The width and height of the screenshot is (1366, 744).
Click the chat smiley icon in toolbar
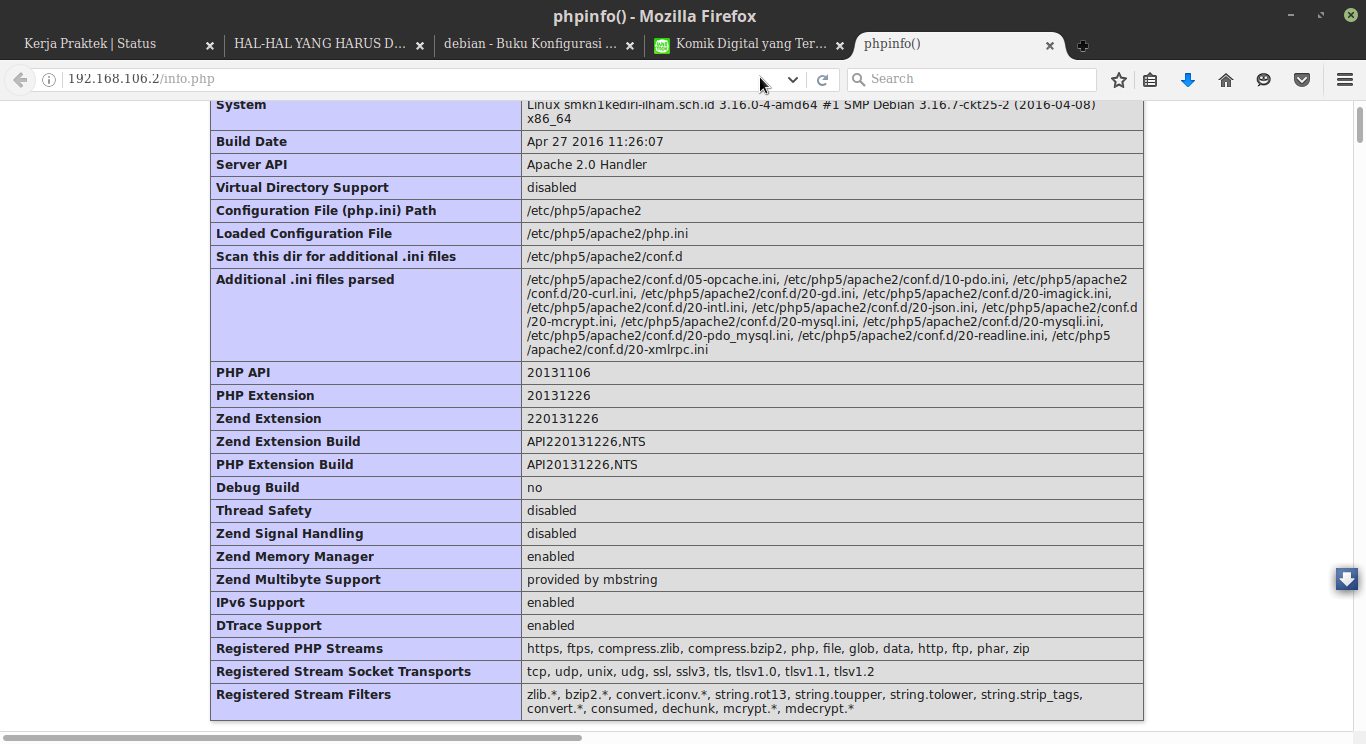pyautogui.click(x=1264, y=80)
